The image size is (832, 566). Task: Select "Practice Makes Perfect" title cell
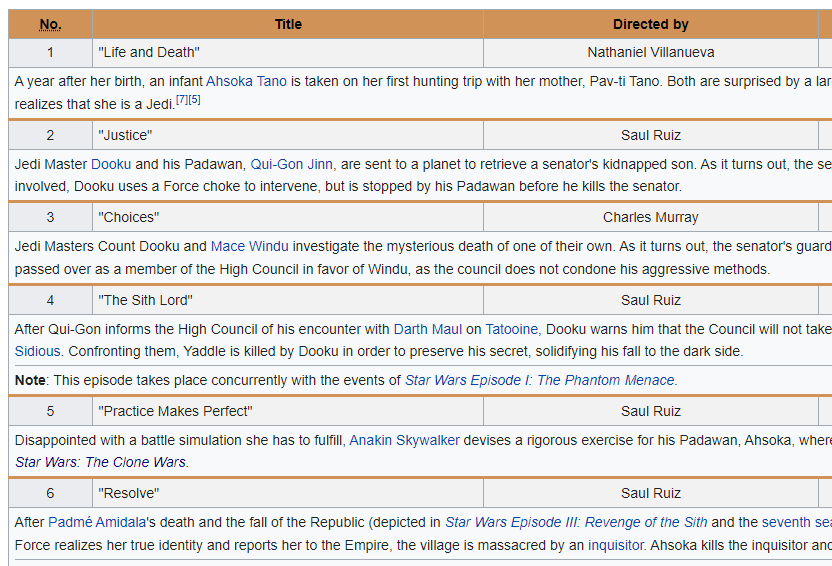point(288,411)
